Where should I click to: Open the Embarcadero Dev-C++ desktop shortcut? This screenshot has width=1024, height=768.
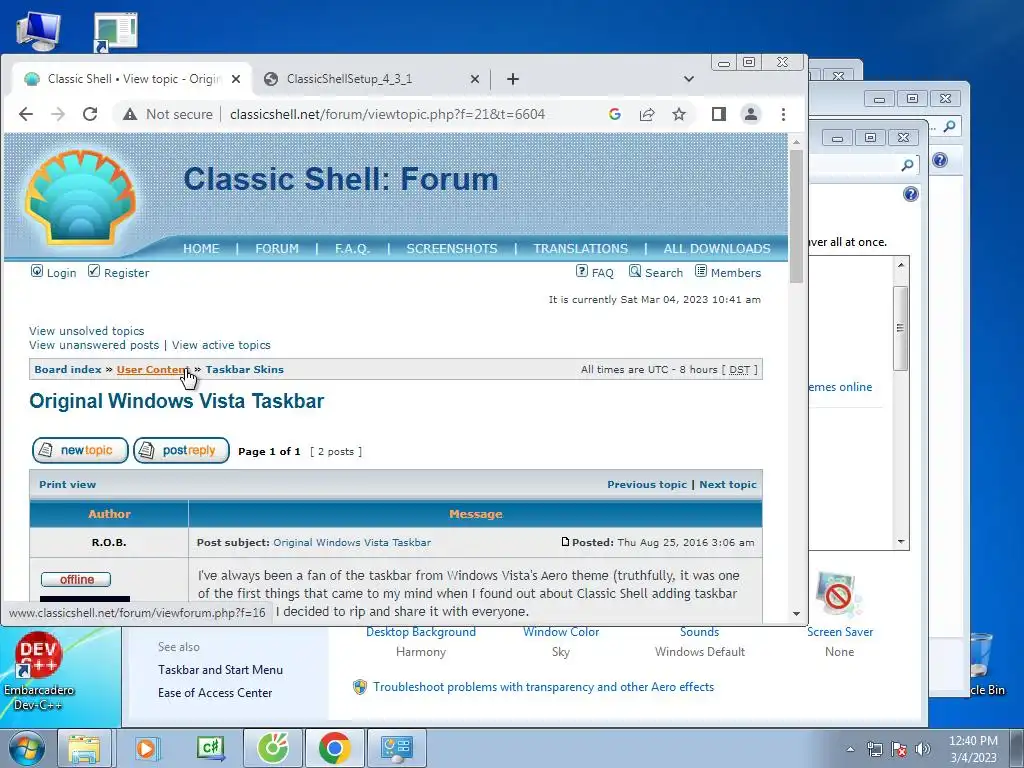pyautogui.click(x=38, y=671)
